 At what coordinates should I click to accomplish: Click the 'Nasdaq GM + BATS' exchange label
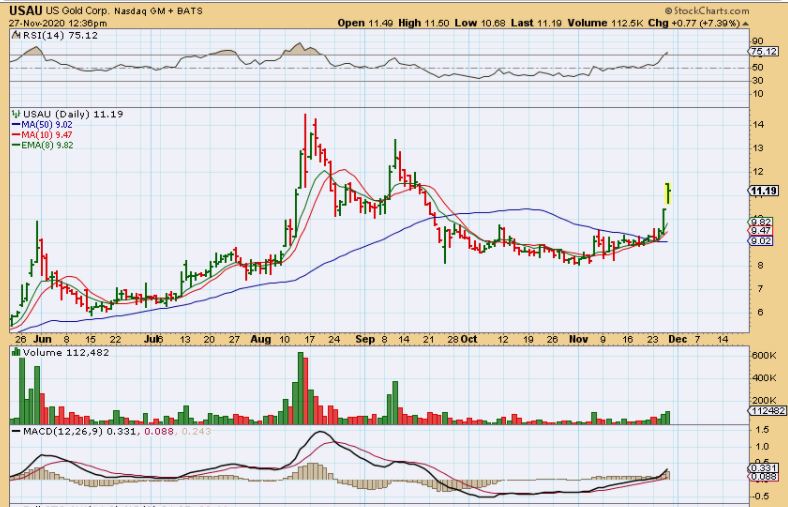tap(158, 11)
